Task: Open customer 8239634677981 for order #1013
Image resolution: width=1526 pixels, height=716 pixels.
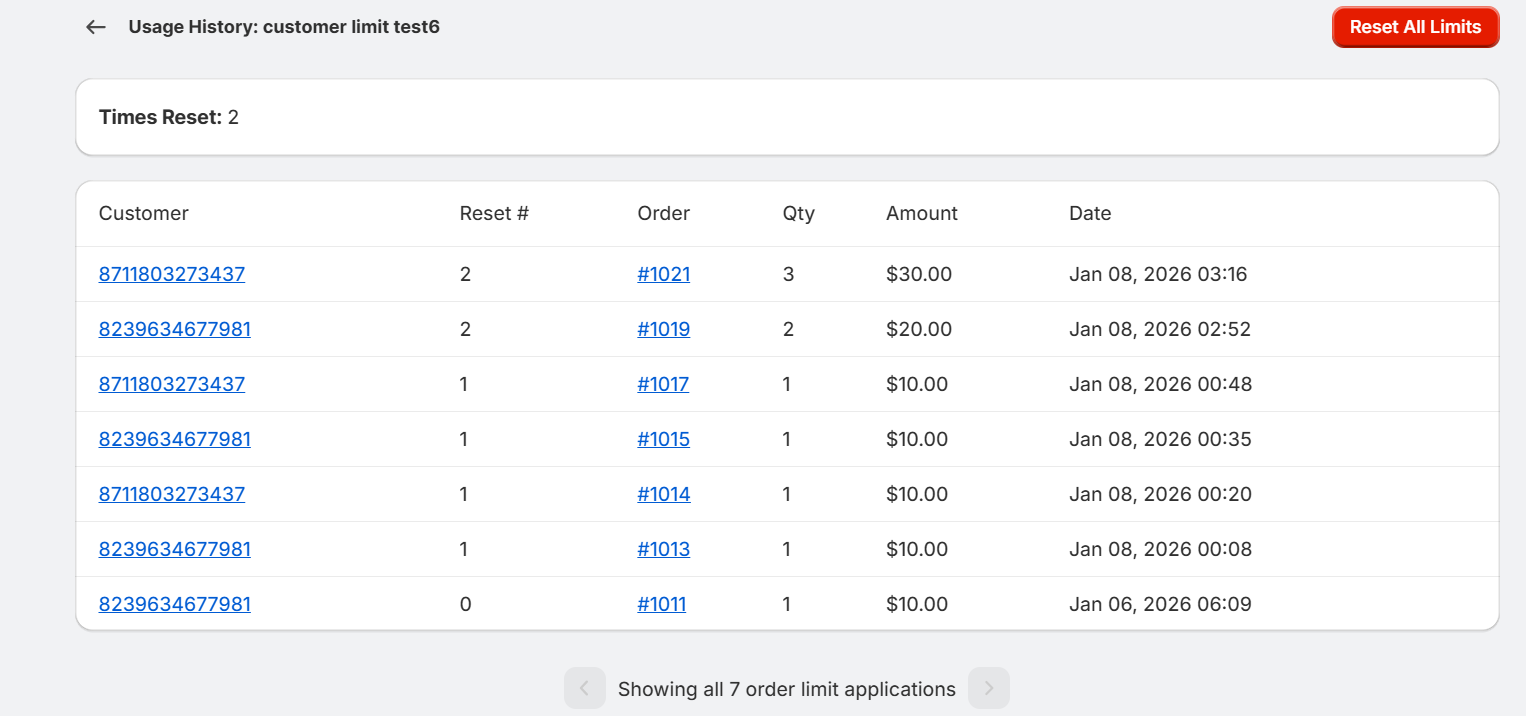Action: (x=175, y=549)
